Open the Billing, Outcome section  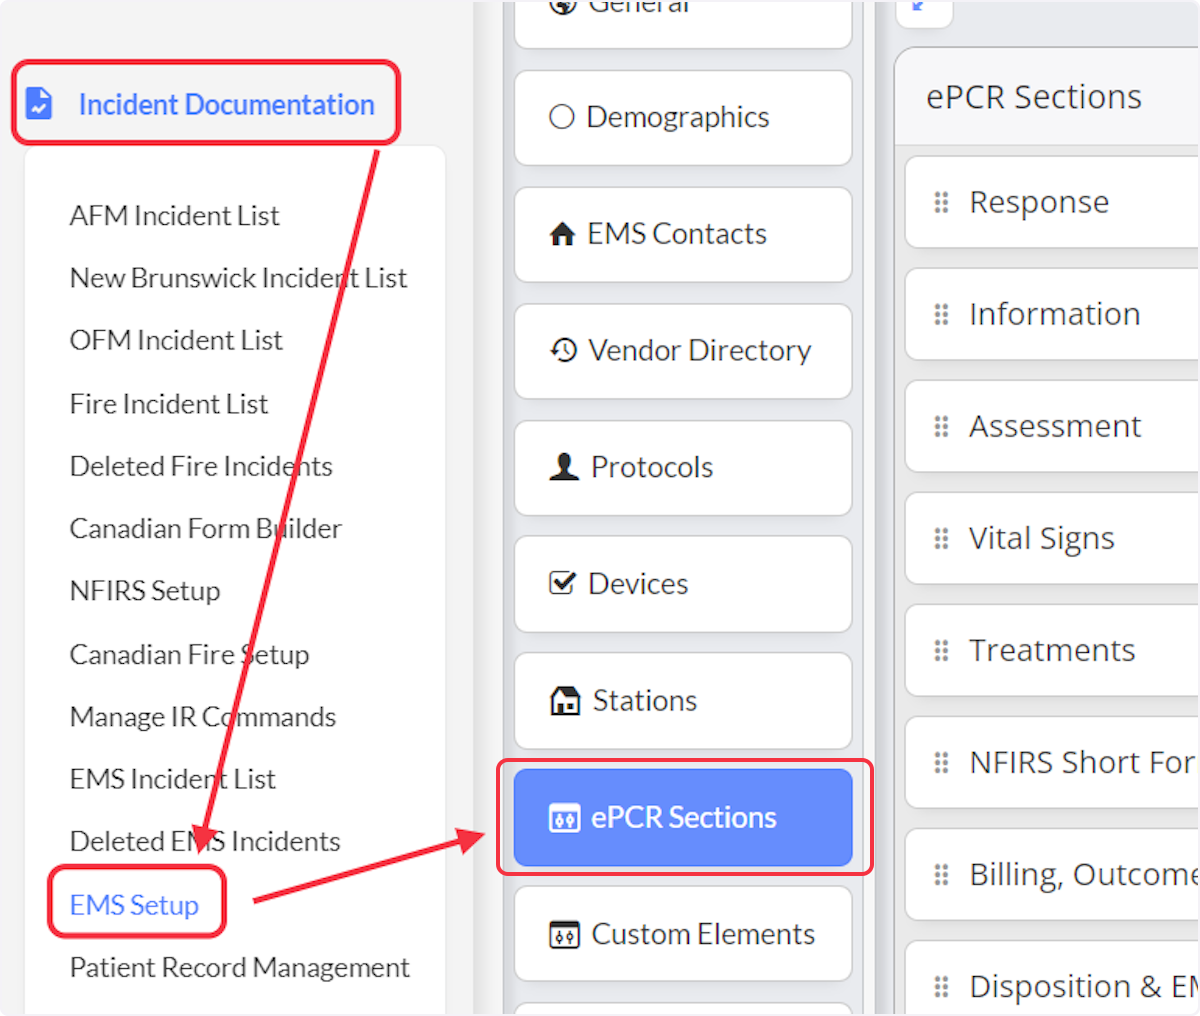pyautogui.click(x=1052, y=874)
